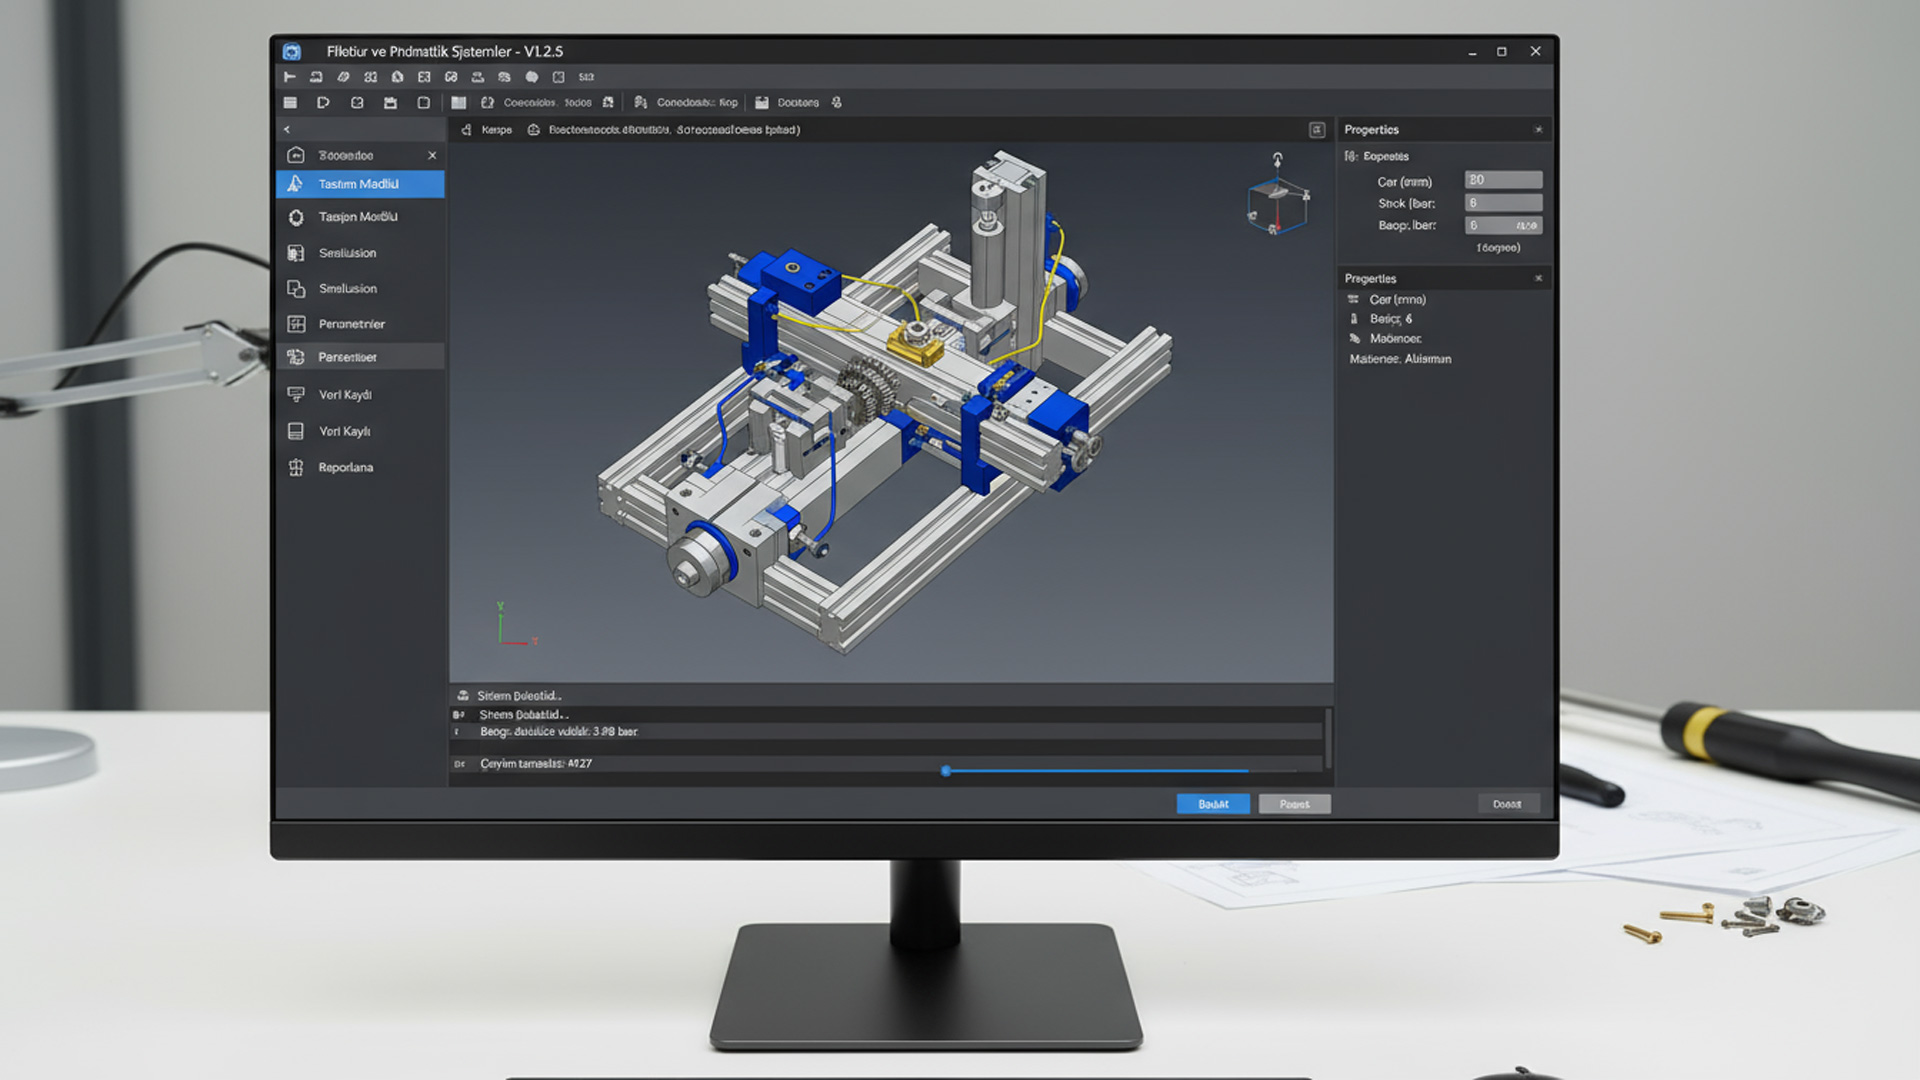
Task: Collapse the left sidebar with arrow
Action: pyautogui.click(x=287, y=130)
